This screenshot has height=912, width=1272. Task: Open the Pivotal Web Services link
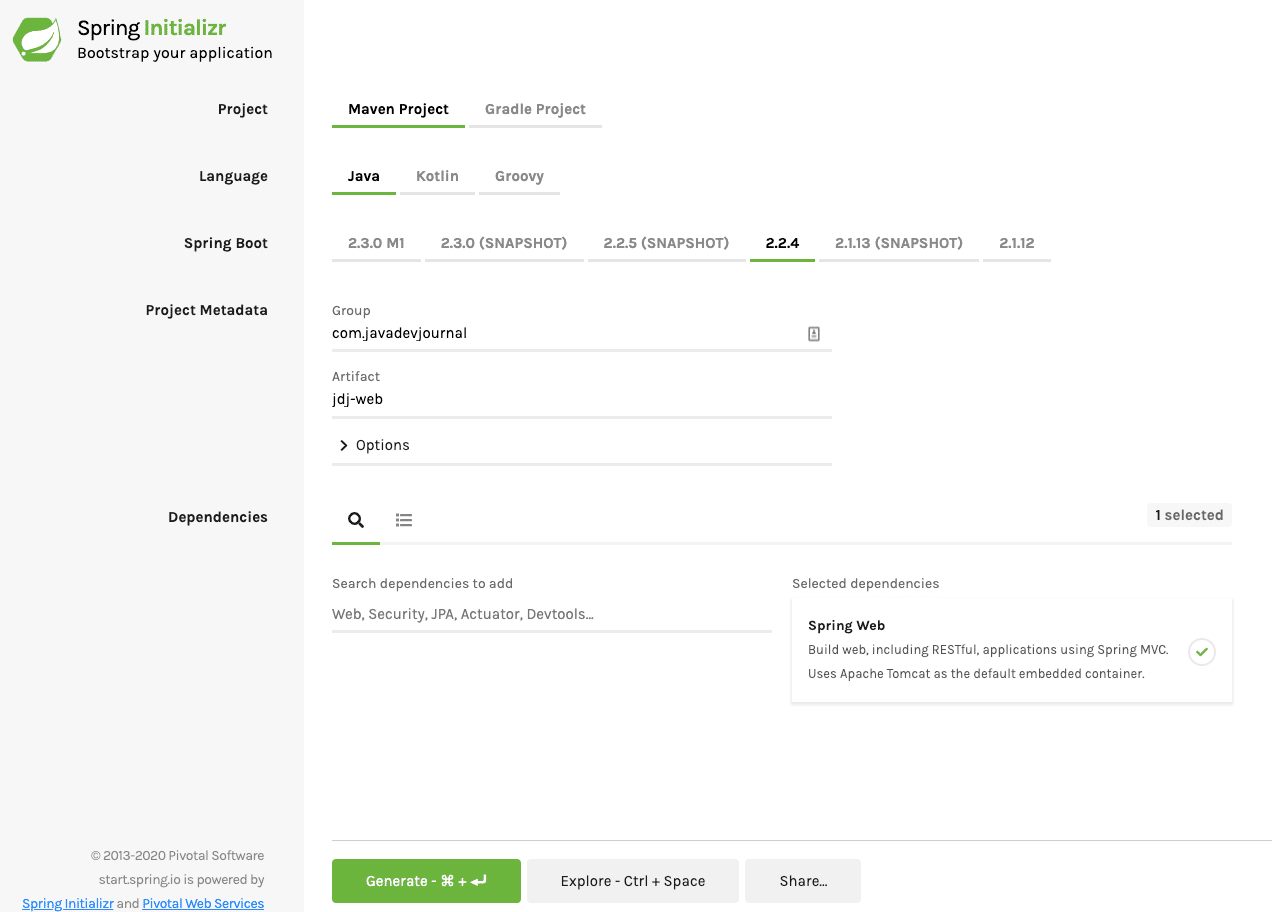coord(202,903)
